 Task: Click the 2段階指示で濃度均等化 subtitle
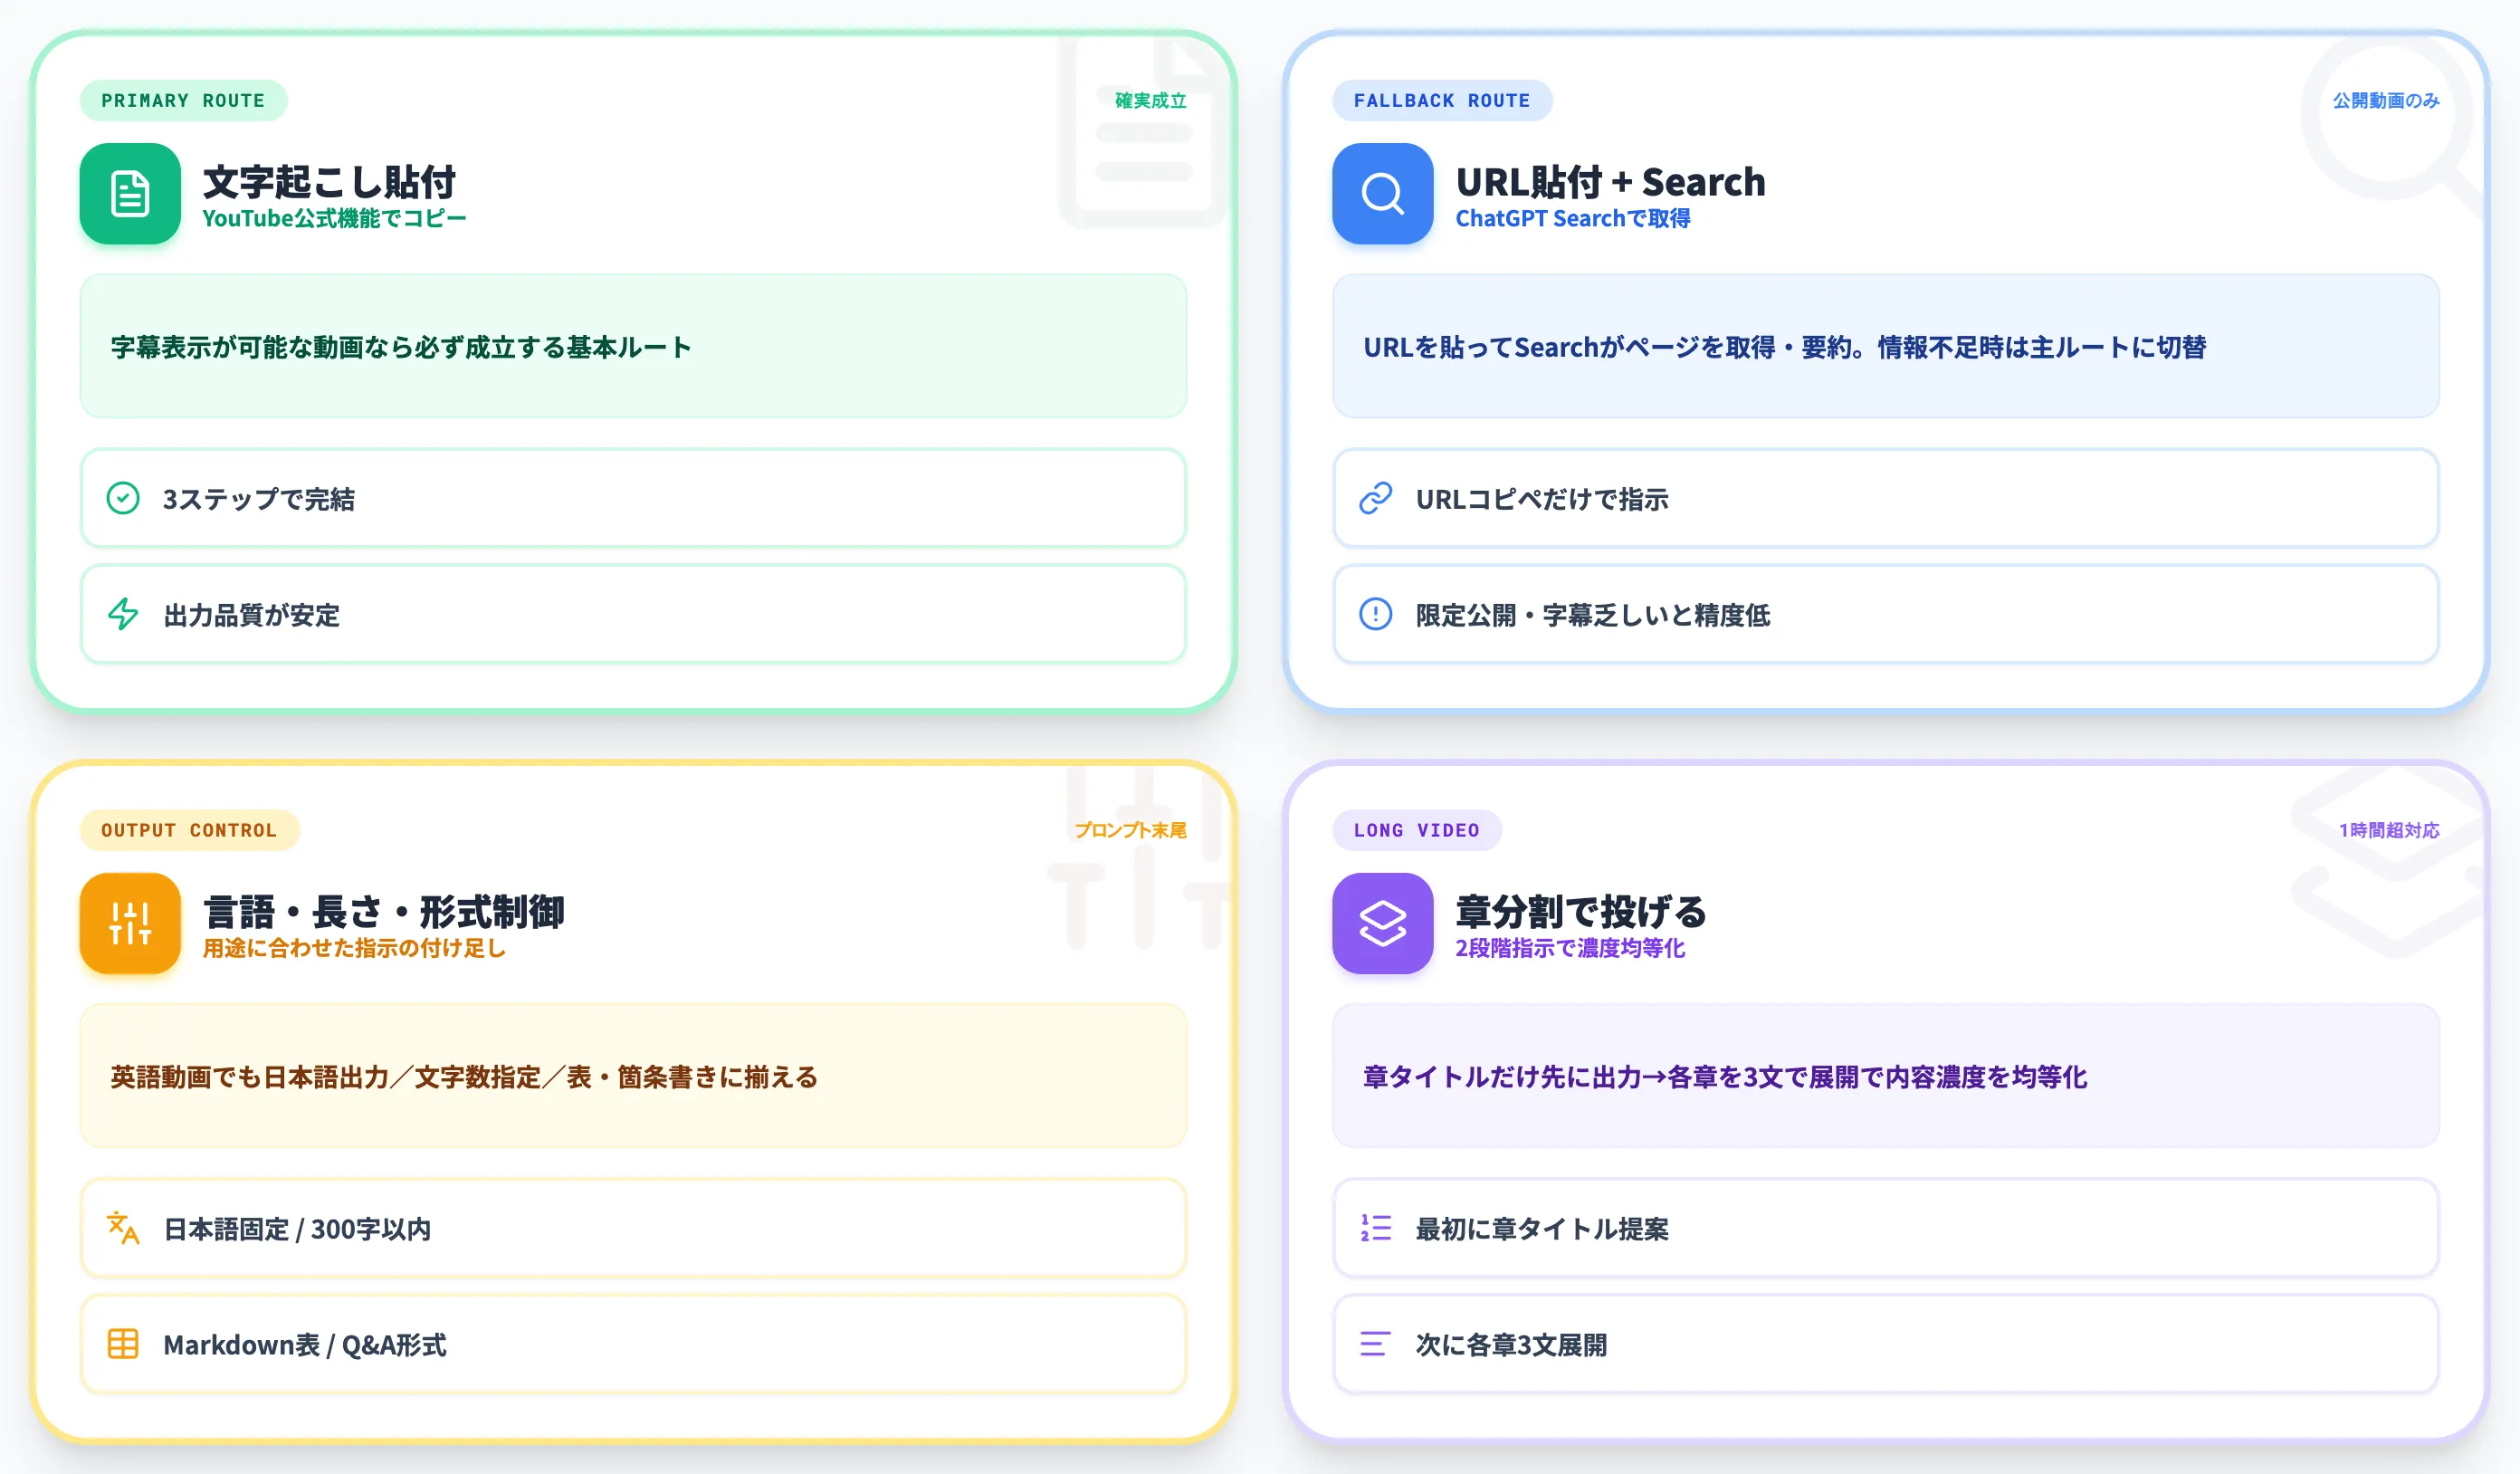click(x=1570, y=948)
